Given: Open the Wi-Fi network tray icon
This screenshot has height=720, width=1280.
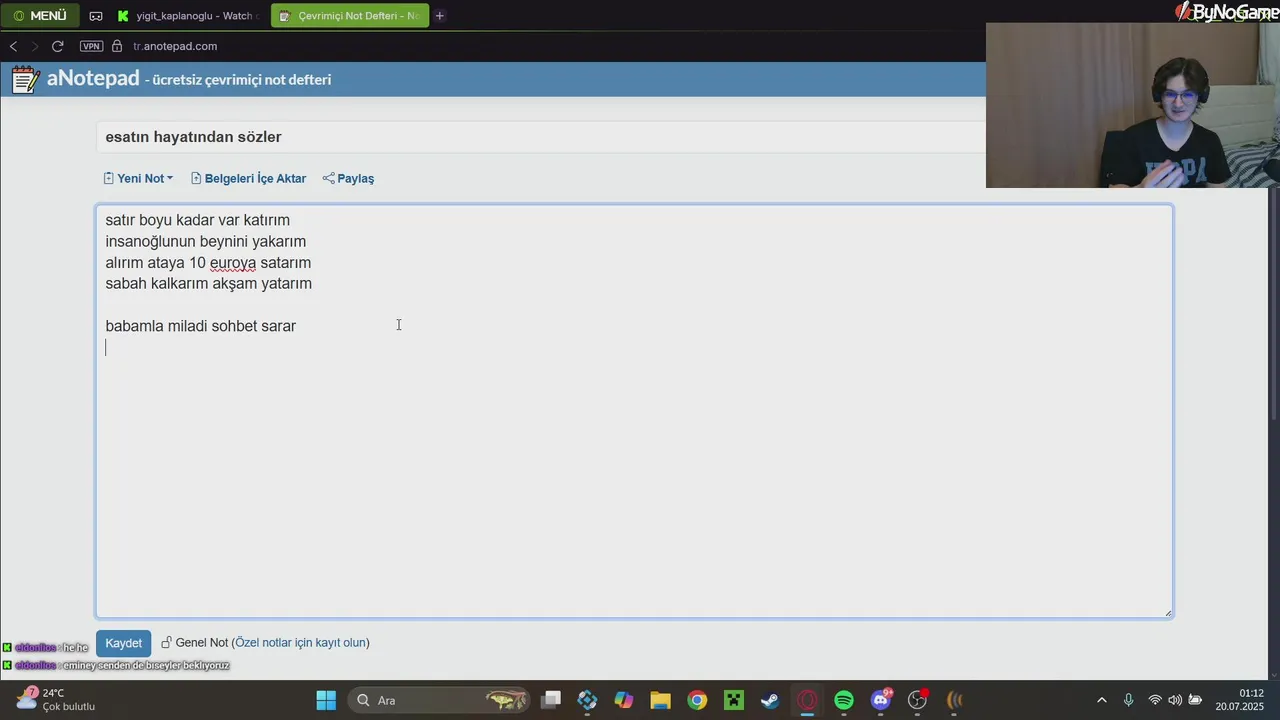Looking at the screenshot, I should pyautogui.click(x=1155, y=700).
